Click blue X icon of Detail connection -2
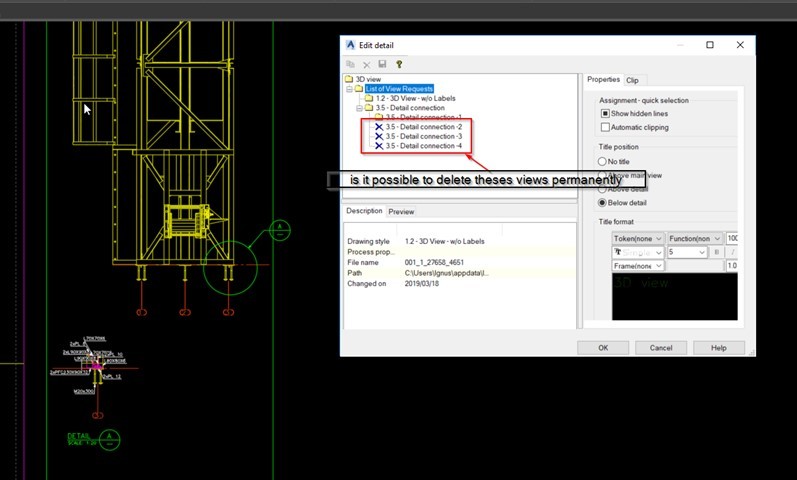Image resolution: width=797 pixels, height=480 pixels. (x=379, y=127)
